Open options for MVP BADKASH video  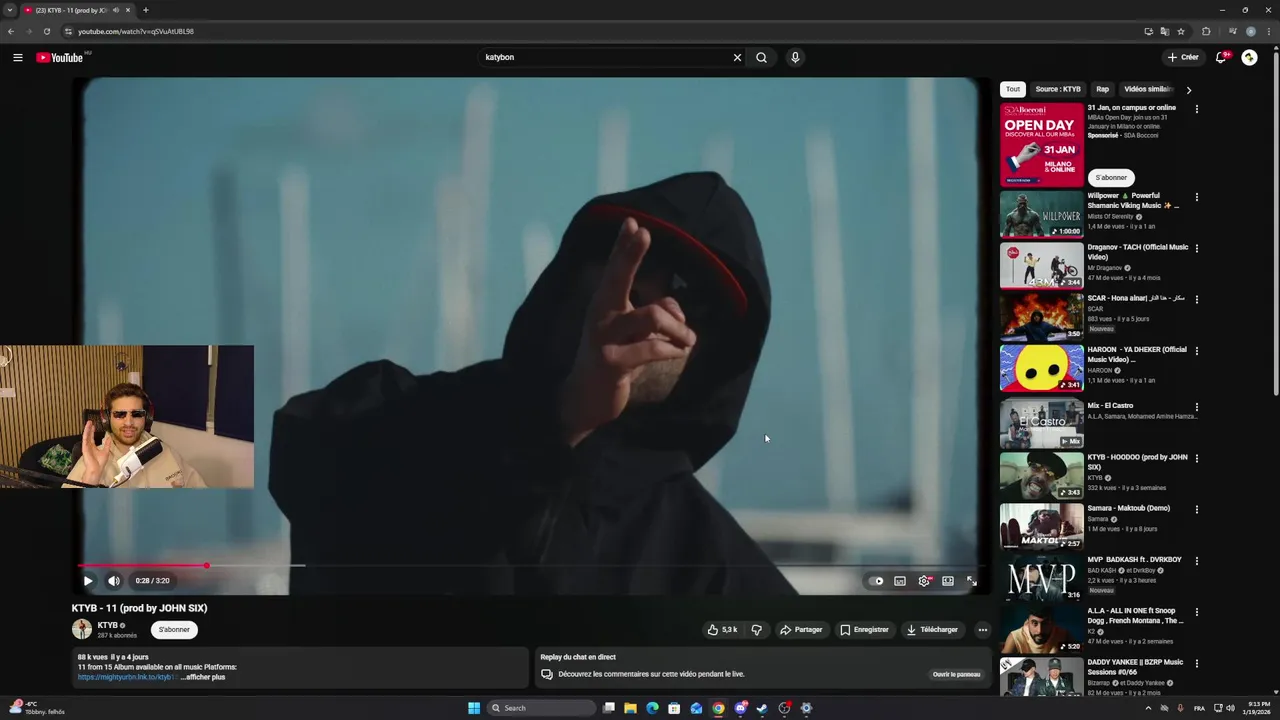1197,560
